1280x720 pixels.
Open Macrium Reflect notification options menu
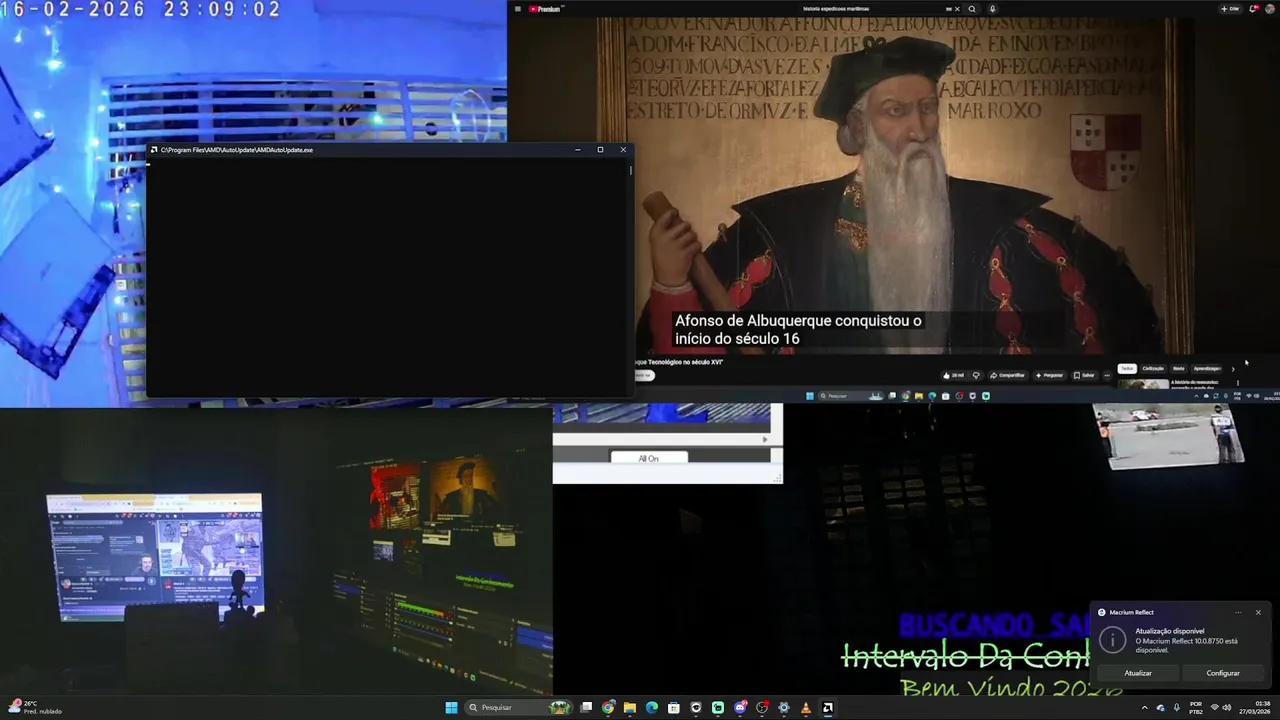click(1238, 612)
